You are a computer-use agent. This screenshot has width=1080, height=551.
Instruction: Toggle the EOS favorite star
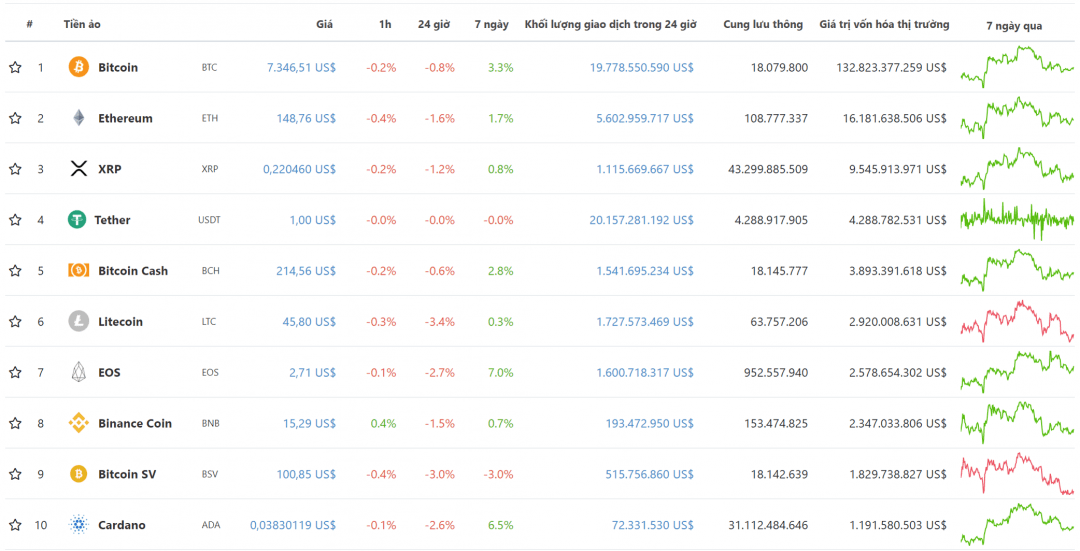pos(15,373)
